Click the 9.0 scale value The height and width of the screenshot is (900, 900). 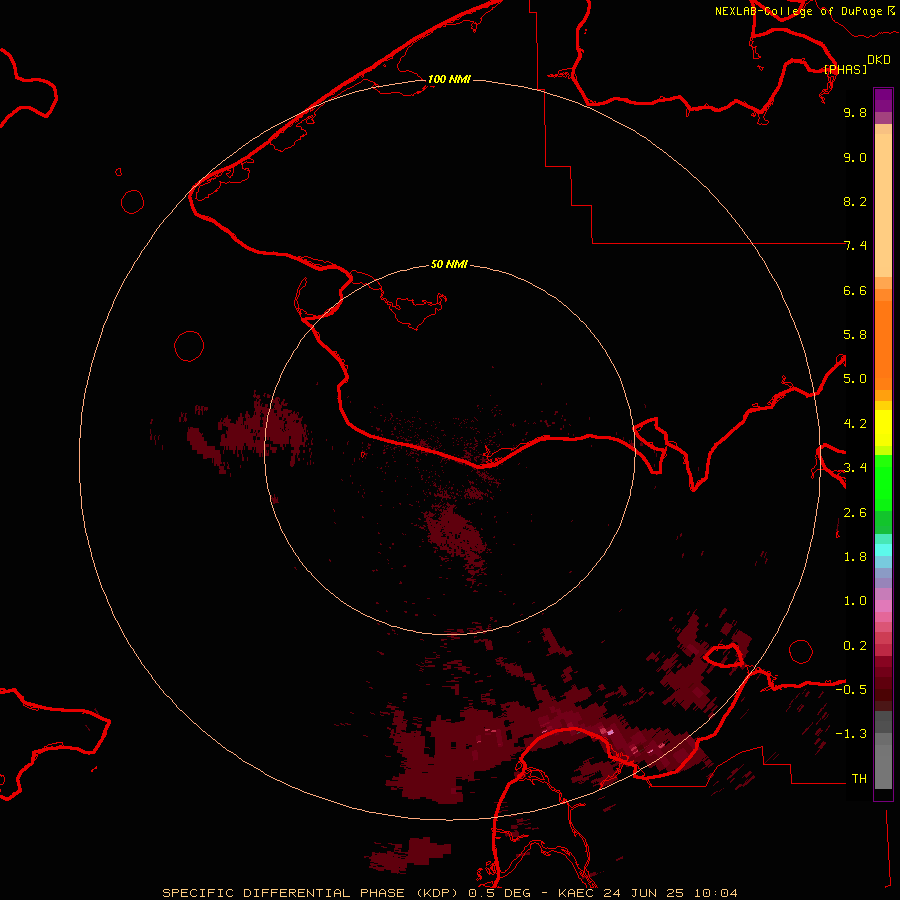pyautogui.click(x=855, y=157)
